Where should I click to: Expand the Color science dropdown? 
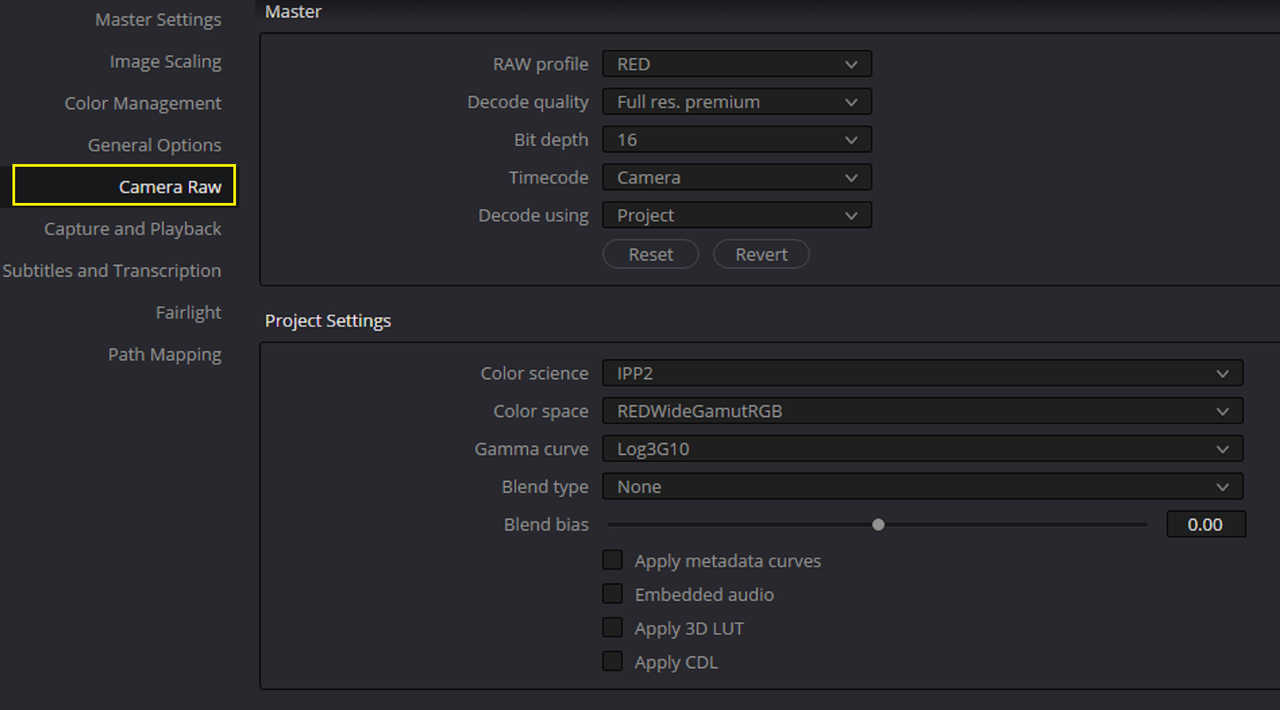923,373
